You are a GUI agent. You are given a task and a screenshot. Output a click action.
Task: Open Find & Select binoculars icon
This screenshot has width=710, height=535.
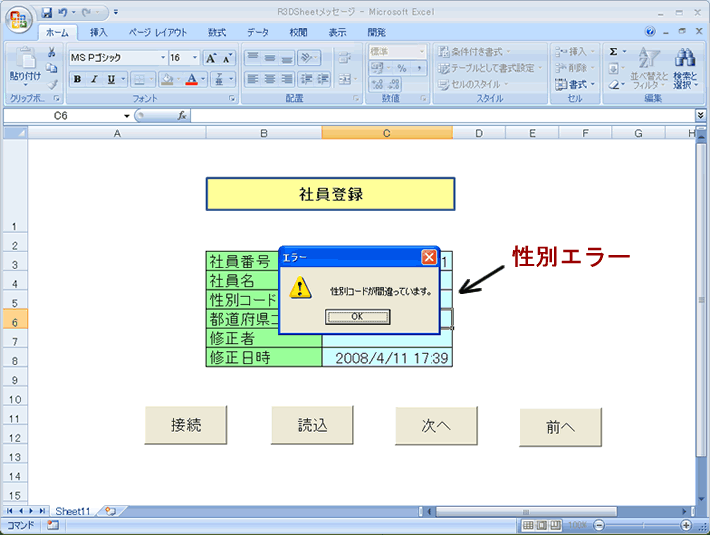tap(684, 66)
